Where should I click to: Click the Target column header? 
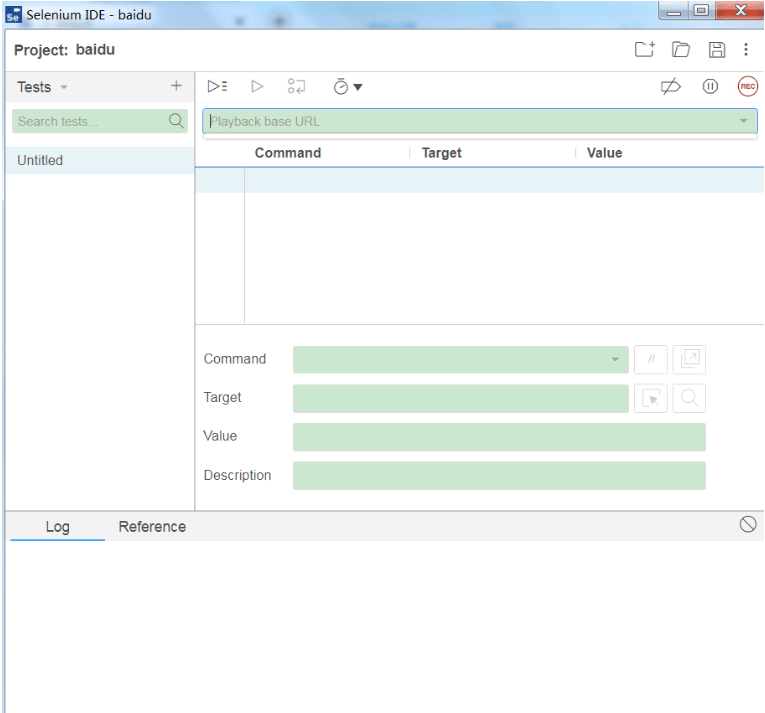click(442, 153)
